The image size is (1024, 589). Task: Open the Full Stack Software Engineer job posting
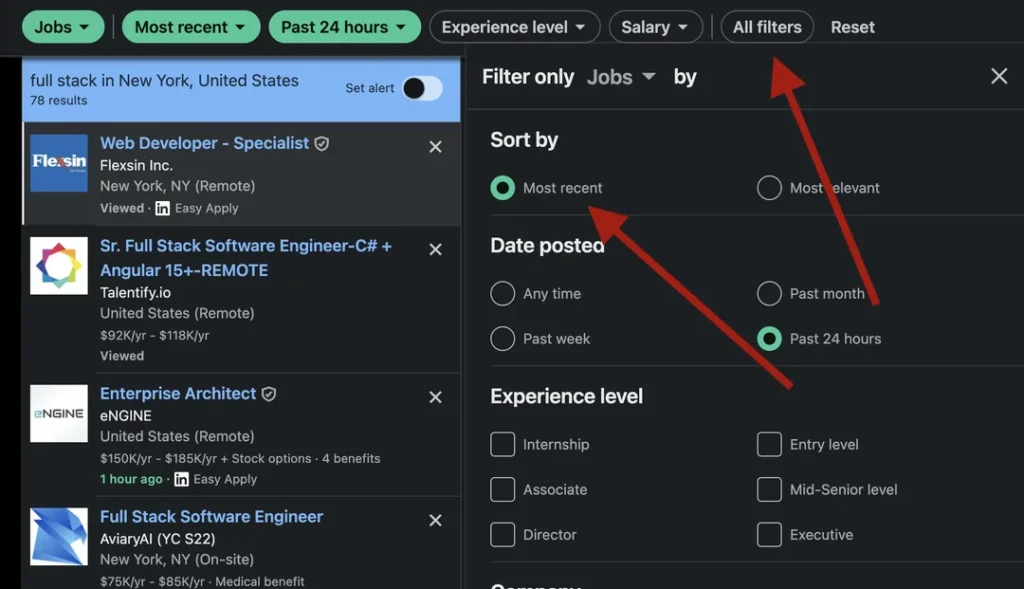click(211, 517)
